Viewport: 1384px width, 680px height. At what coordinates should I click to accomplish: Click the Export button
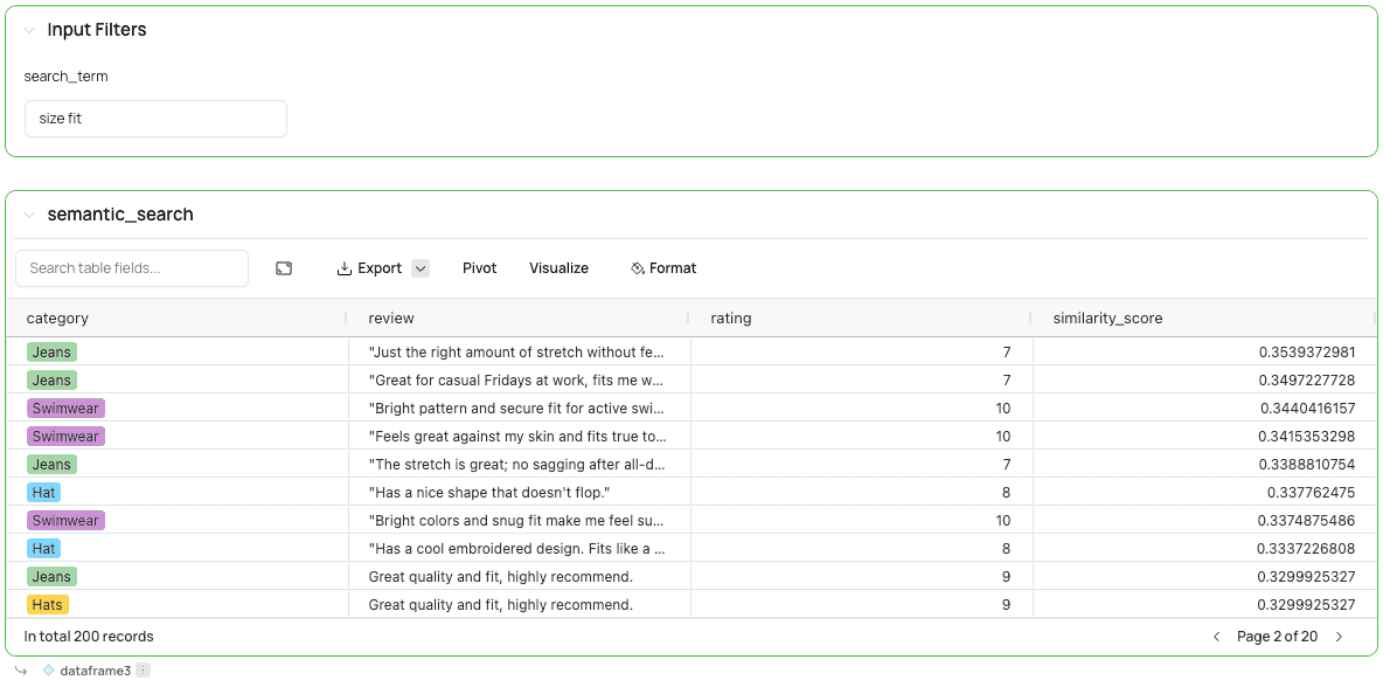click(369, 268)
